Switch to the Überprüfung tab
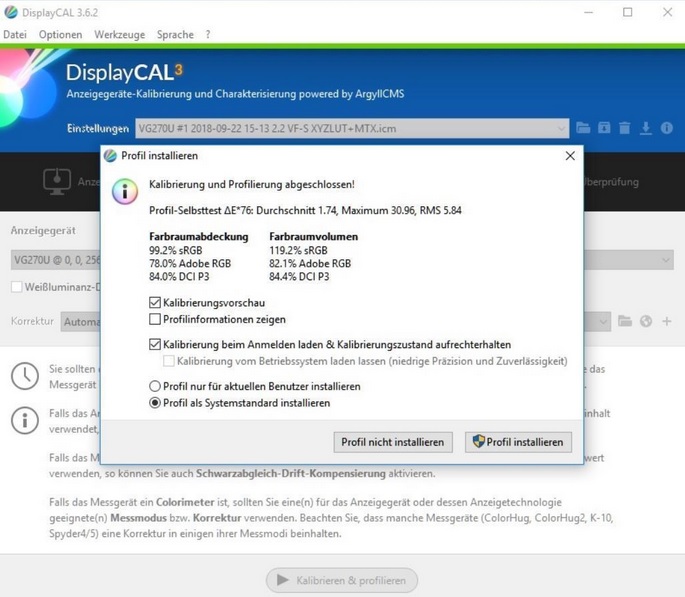Image resolution: width=685 pixels, height=597 pixels. [x=612, y=182]
